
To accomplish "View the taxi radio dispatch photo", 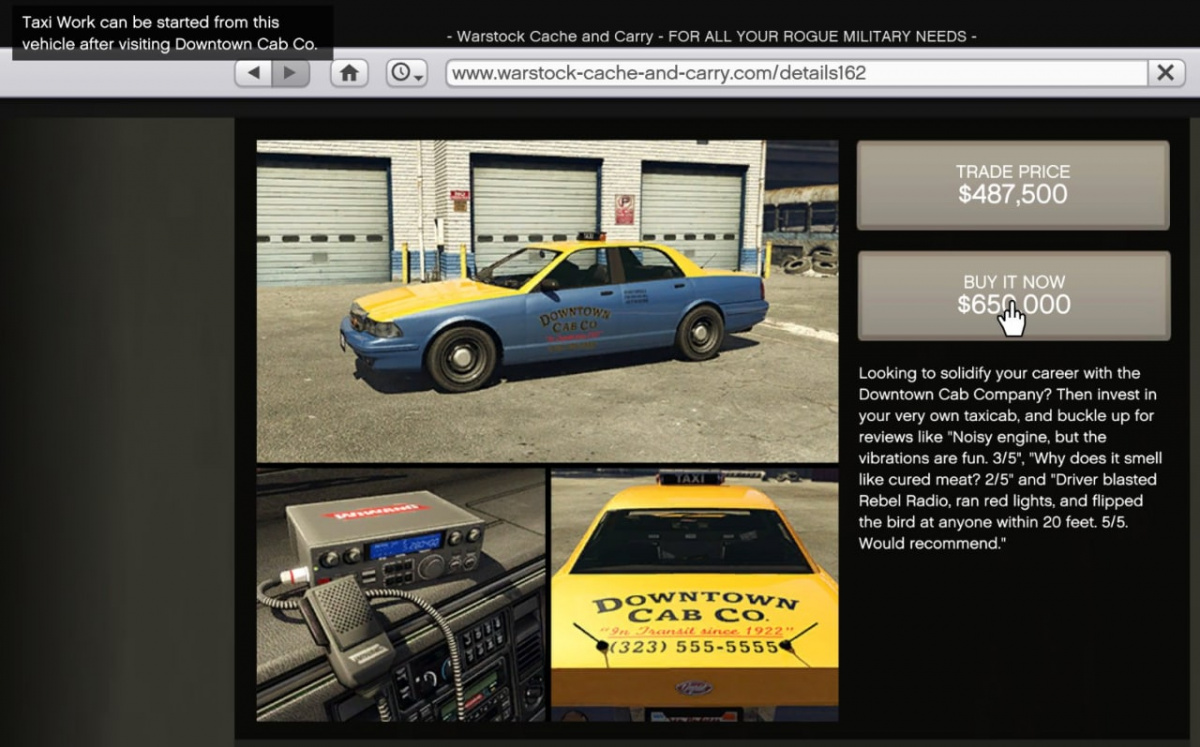I will pos(401,595).
